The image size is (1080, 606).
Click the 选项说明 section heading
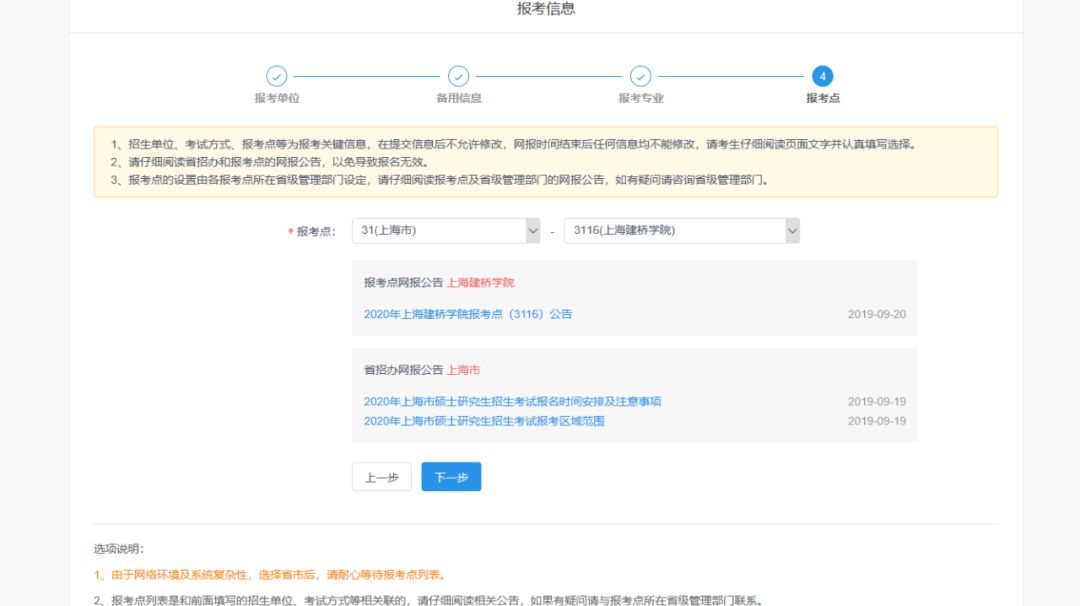coord(119,549)
